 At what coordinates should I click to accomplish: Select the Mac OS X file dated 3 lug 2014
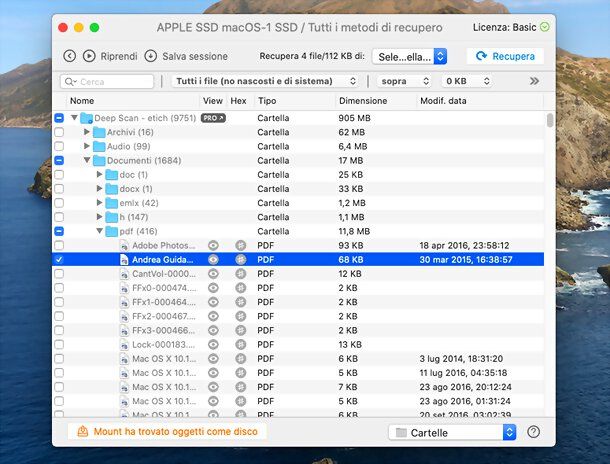298,359
